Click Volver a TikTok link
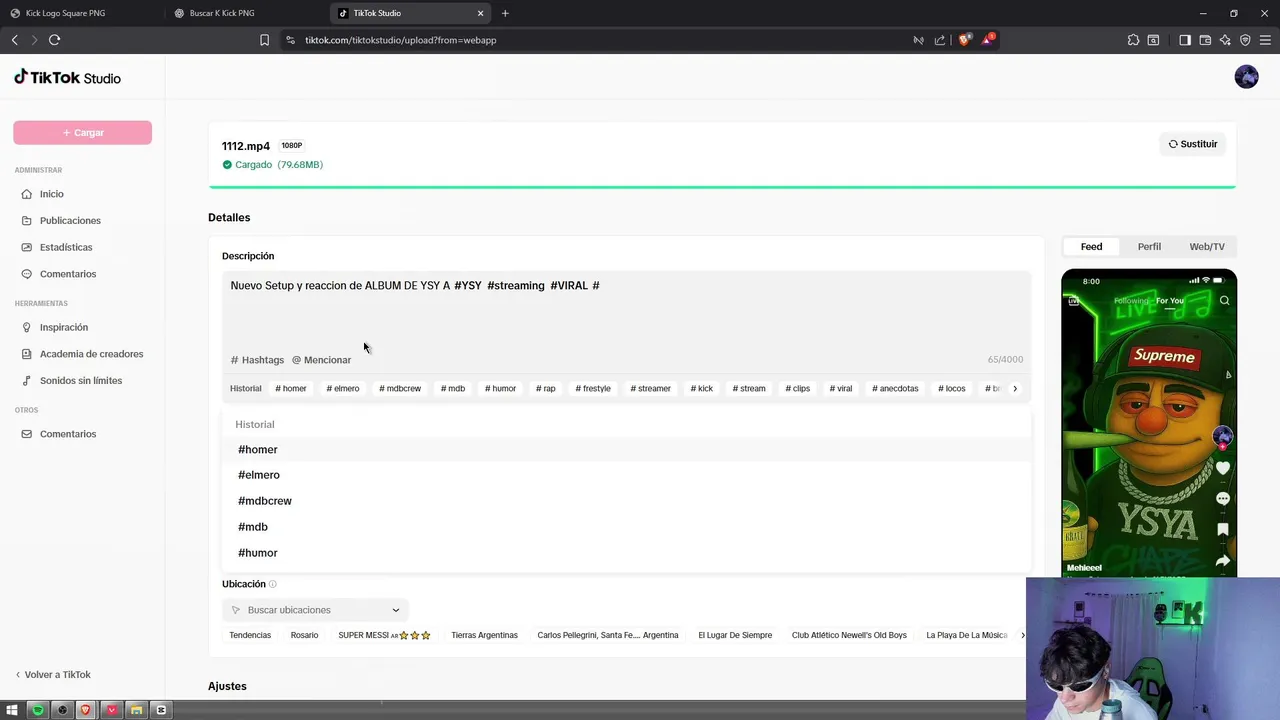 coord(53,675)
